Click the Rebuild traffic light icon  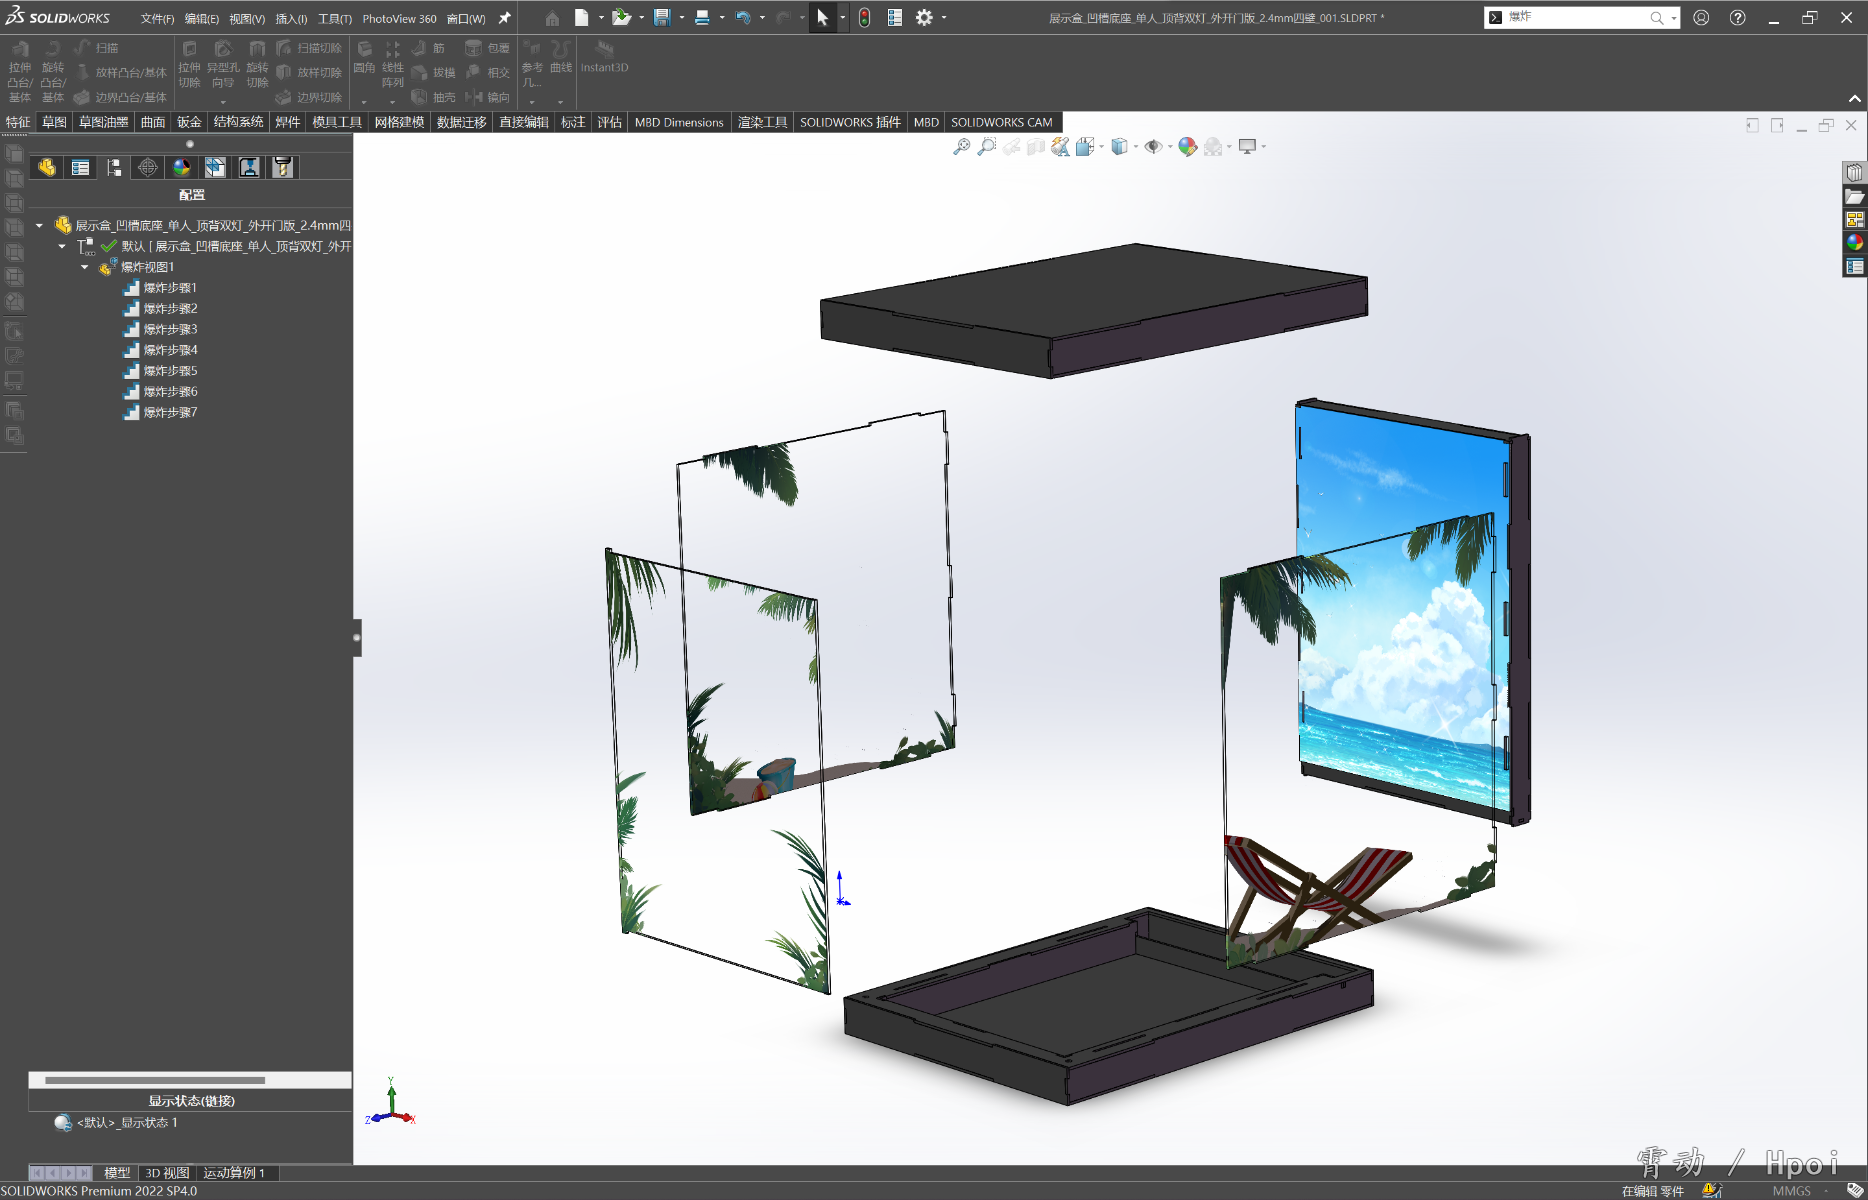point(864,18)
